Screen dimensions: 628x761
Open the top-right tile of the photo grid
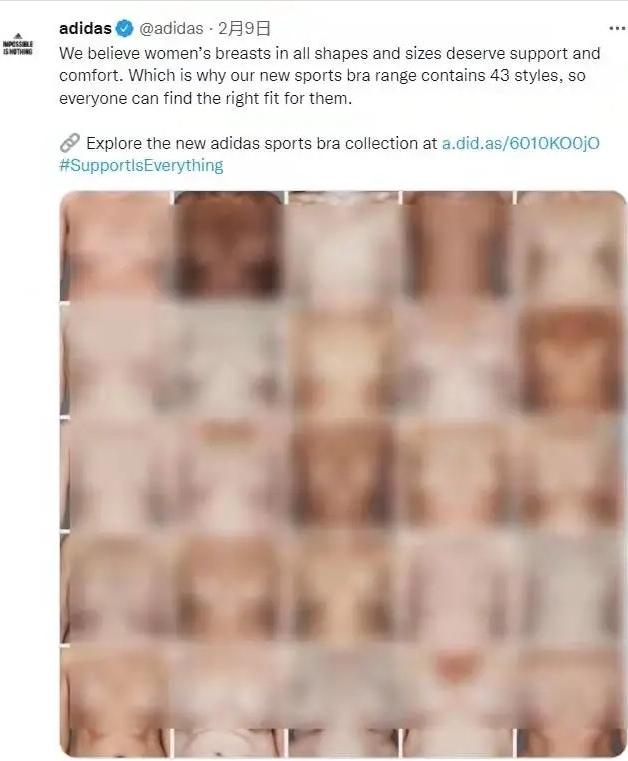click(571, 246)
